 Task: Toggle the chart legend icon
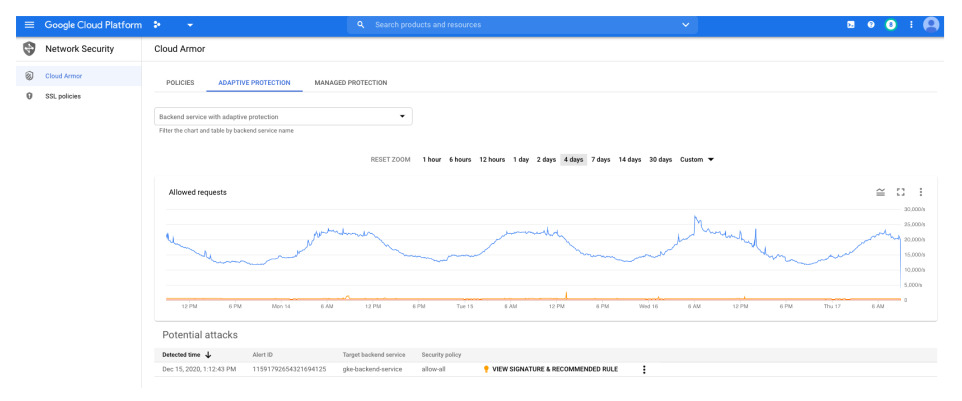(880, 192)
